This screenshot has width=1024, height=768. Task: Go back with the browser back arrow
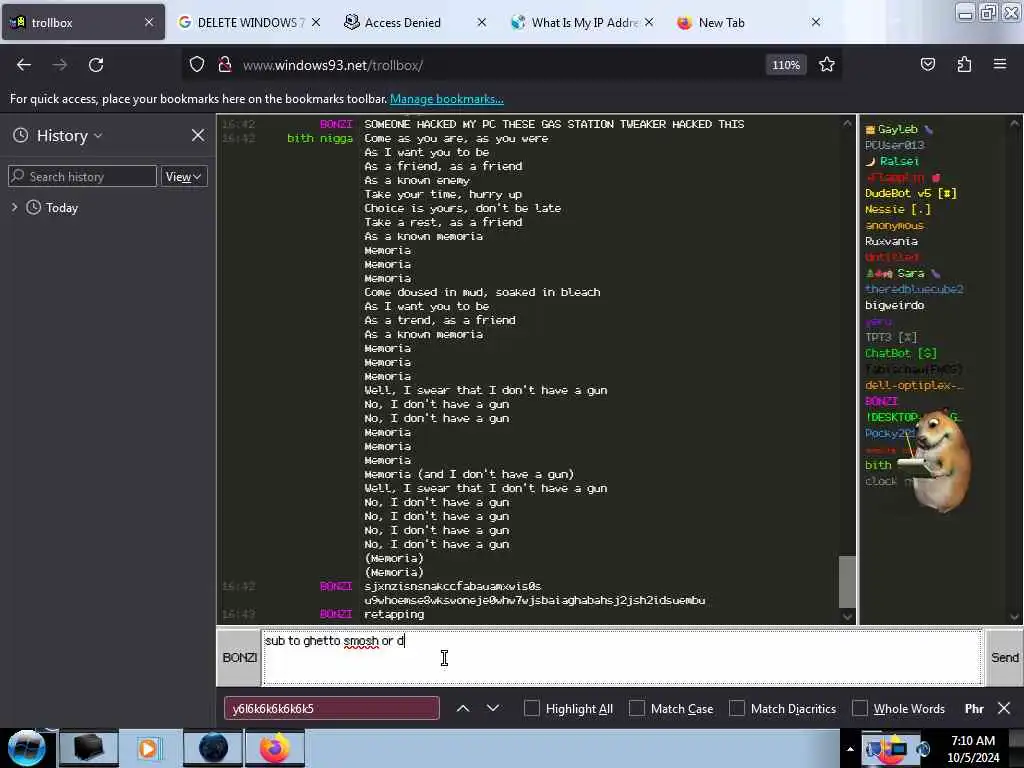click(x=24, y=65)
